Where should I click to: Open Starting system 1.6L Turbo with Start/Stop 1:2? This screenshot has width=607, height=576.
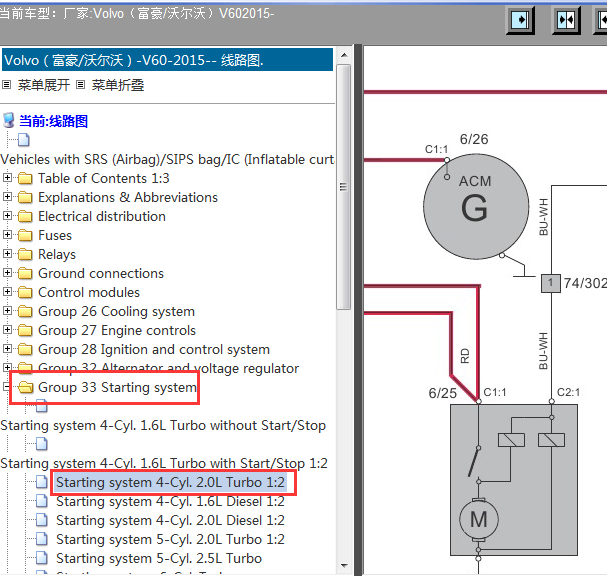pyautogui.click(x=164, y=463)
